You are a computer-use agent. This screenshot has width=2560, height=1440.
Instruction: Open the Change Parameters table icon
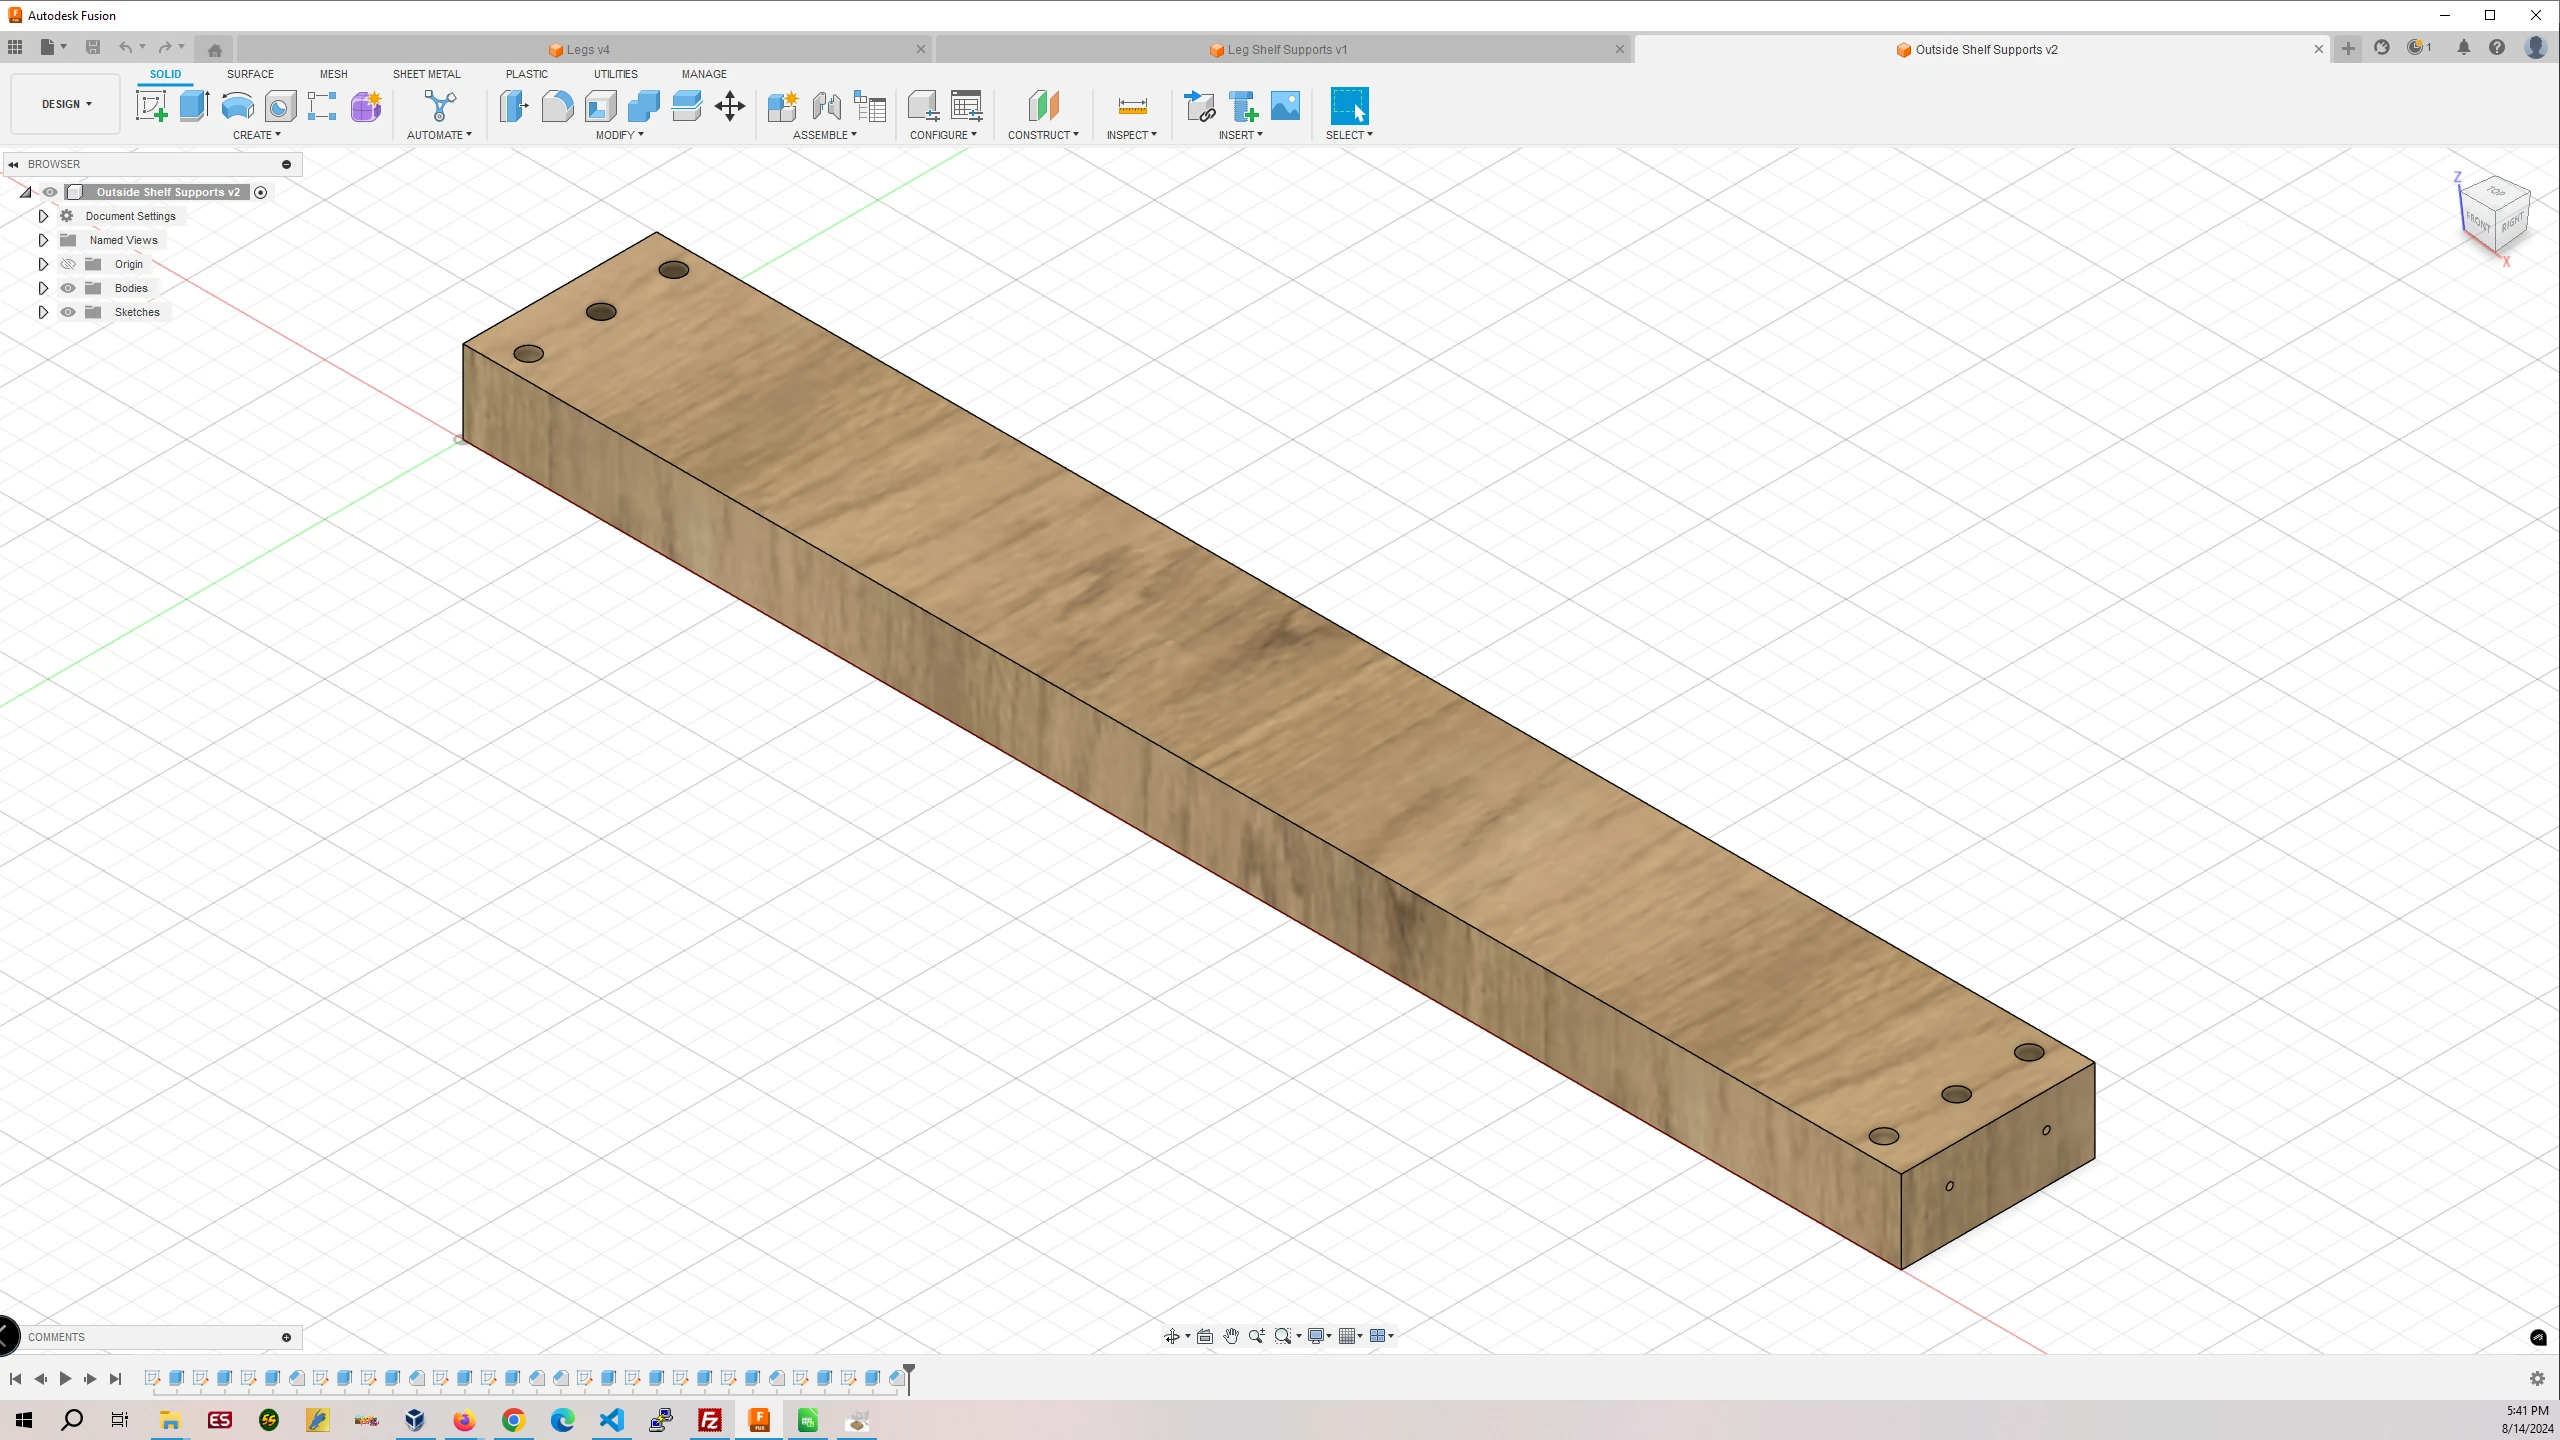tap(967, 106)
